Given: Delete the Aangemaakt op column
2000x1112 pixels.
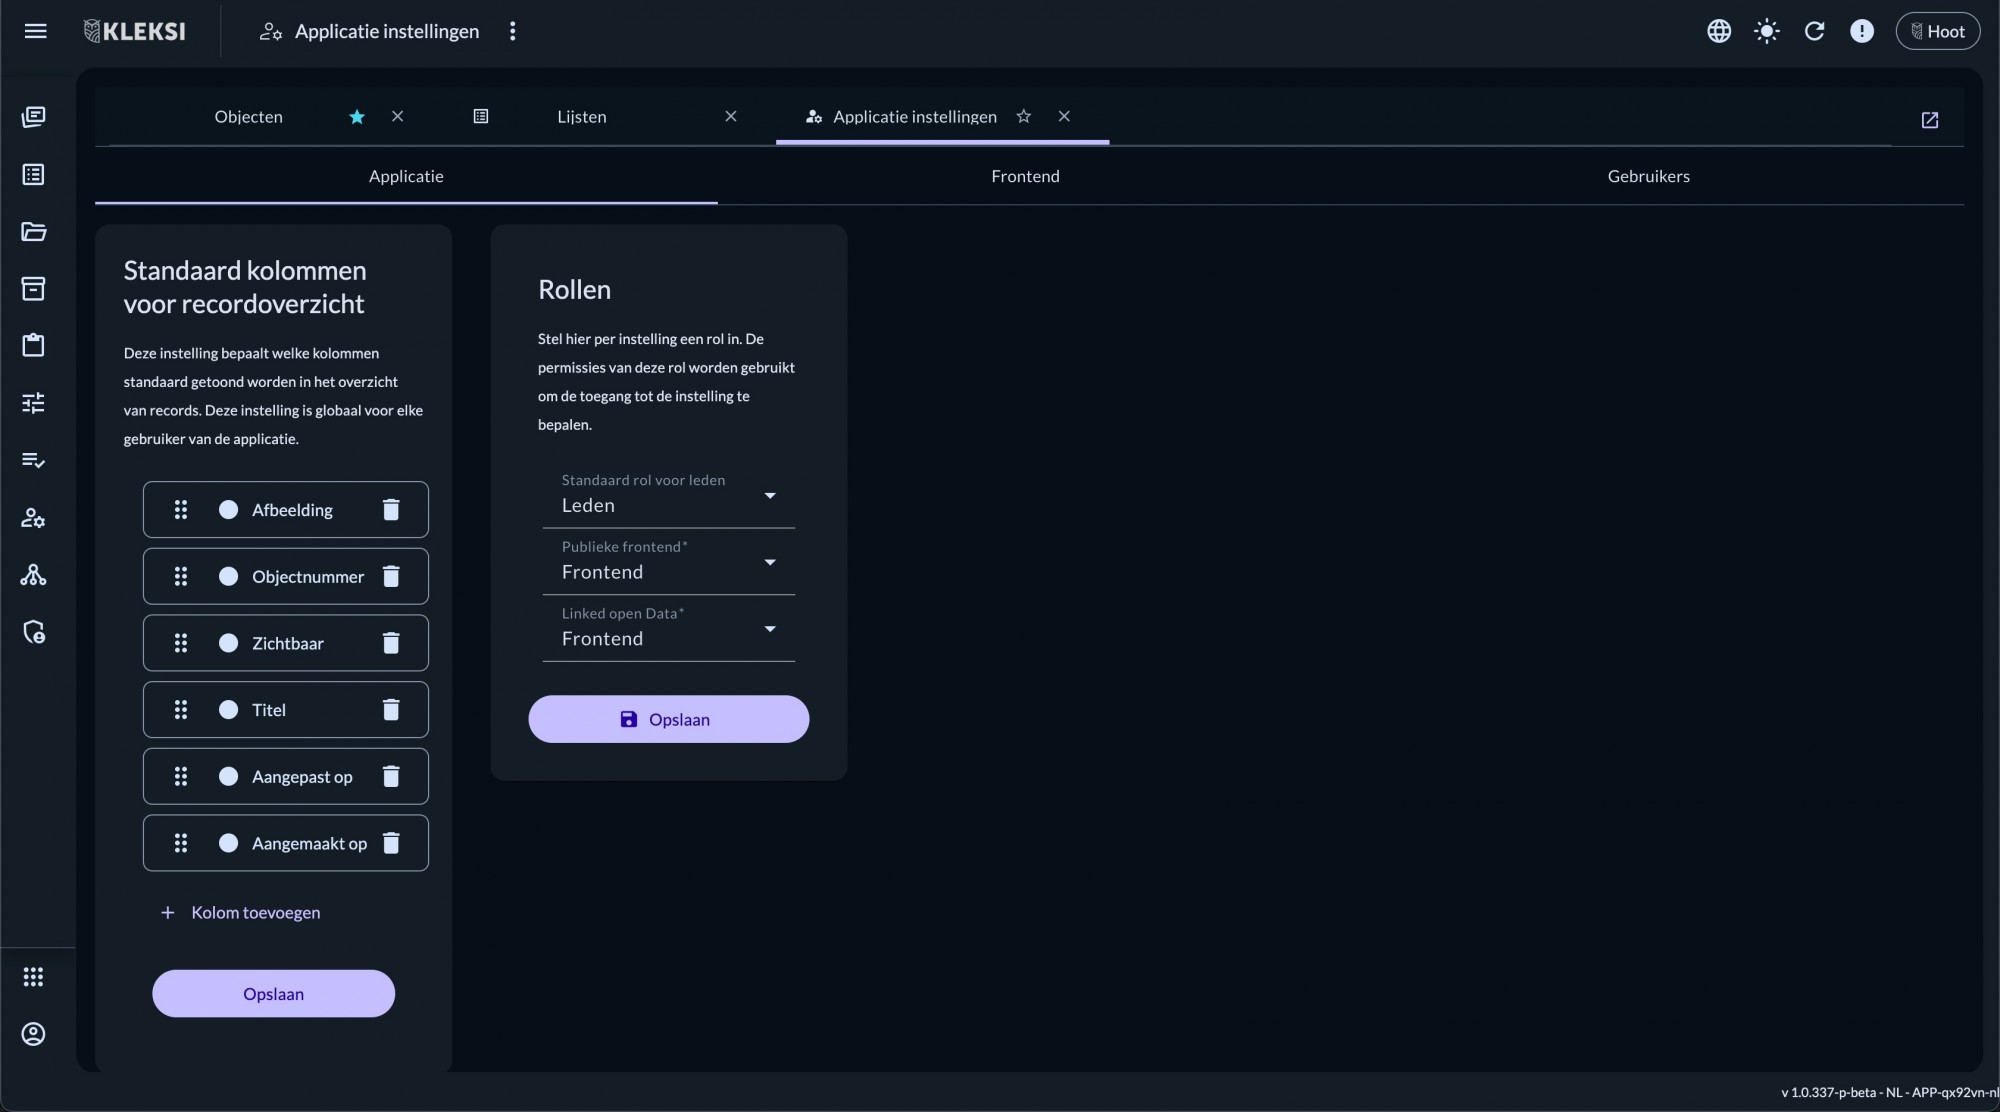Looking at the screenshot, I should (x=391, y=843).
